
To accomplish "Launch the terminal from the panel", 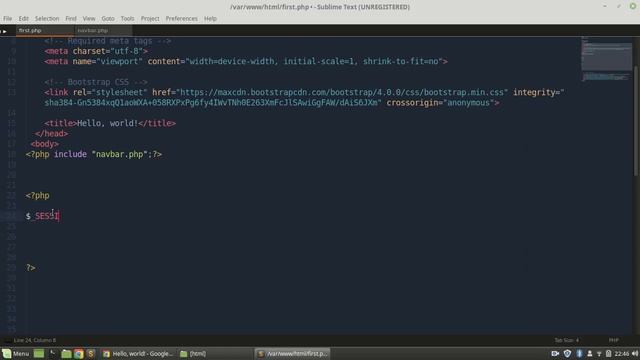I will pyautogui.click(x=52, y=353).
